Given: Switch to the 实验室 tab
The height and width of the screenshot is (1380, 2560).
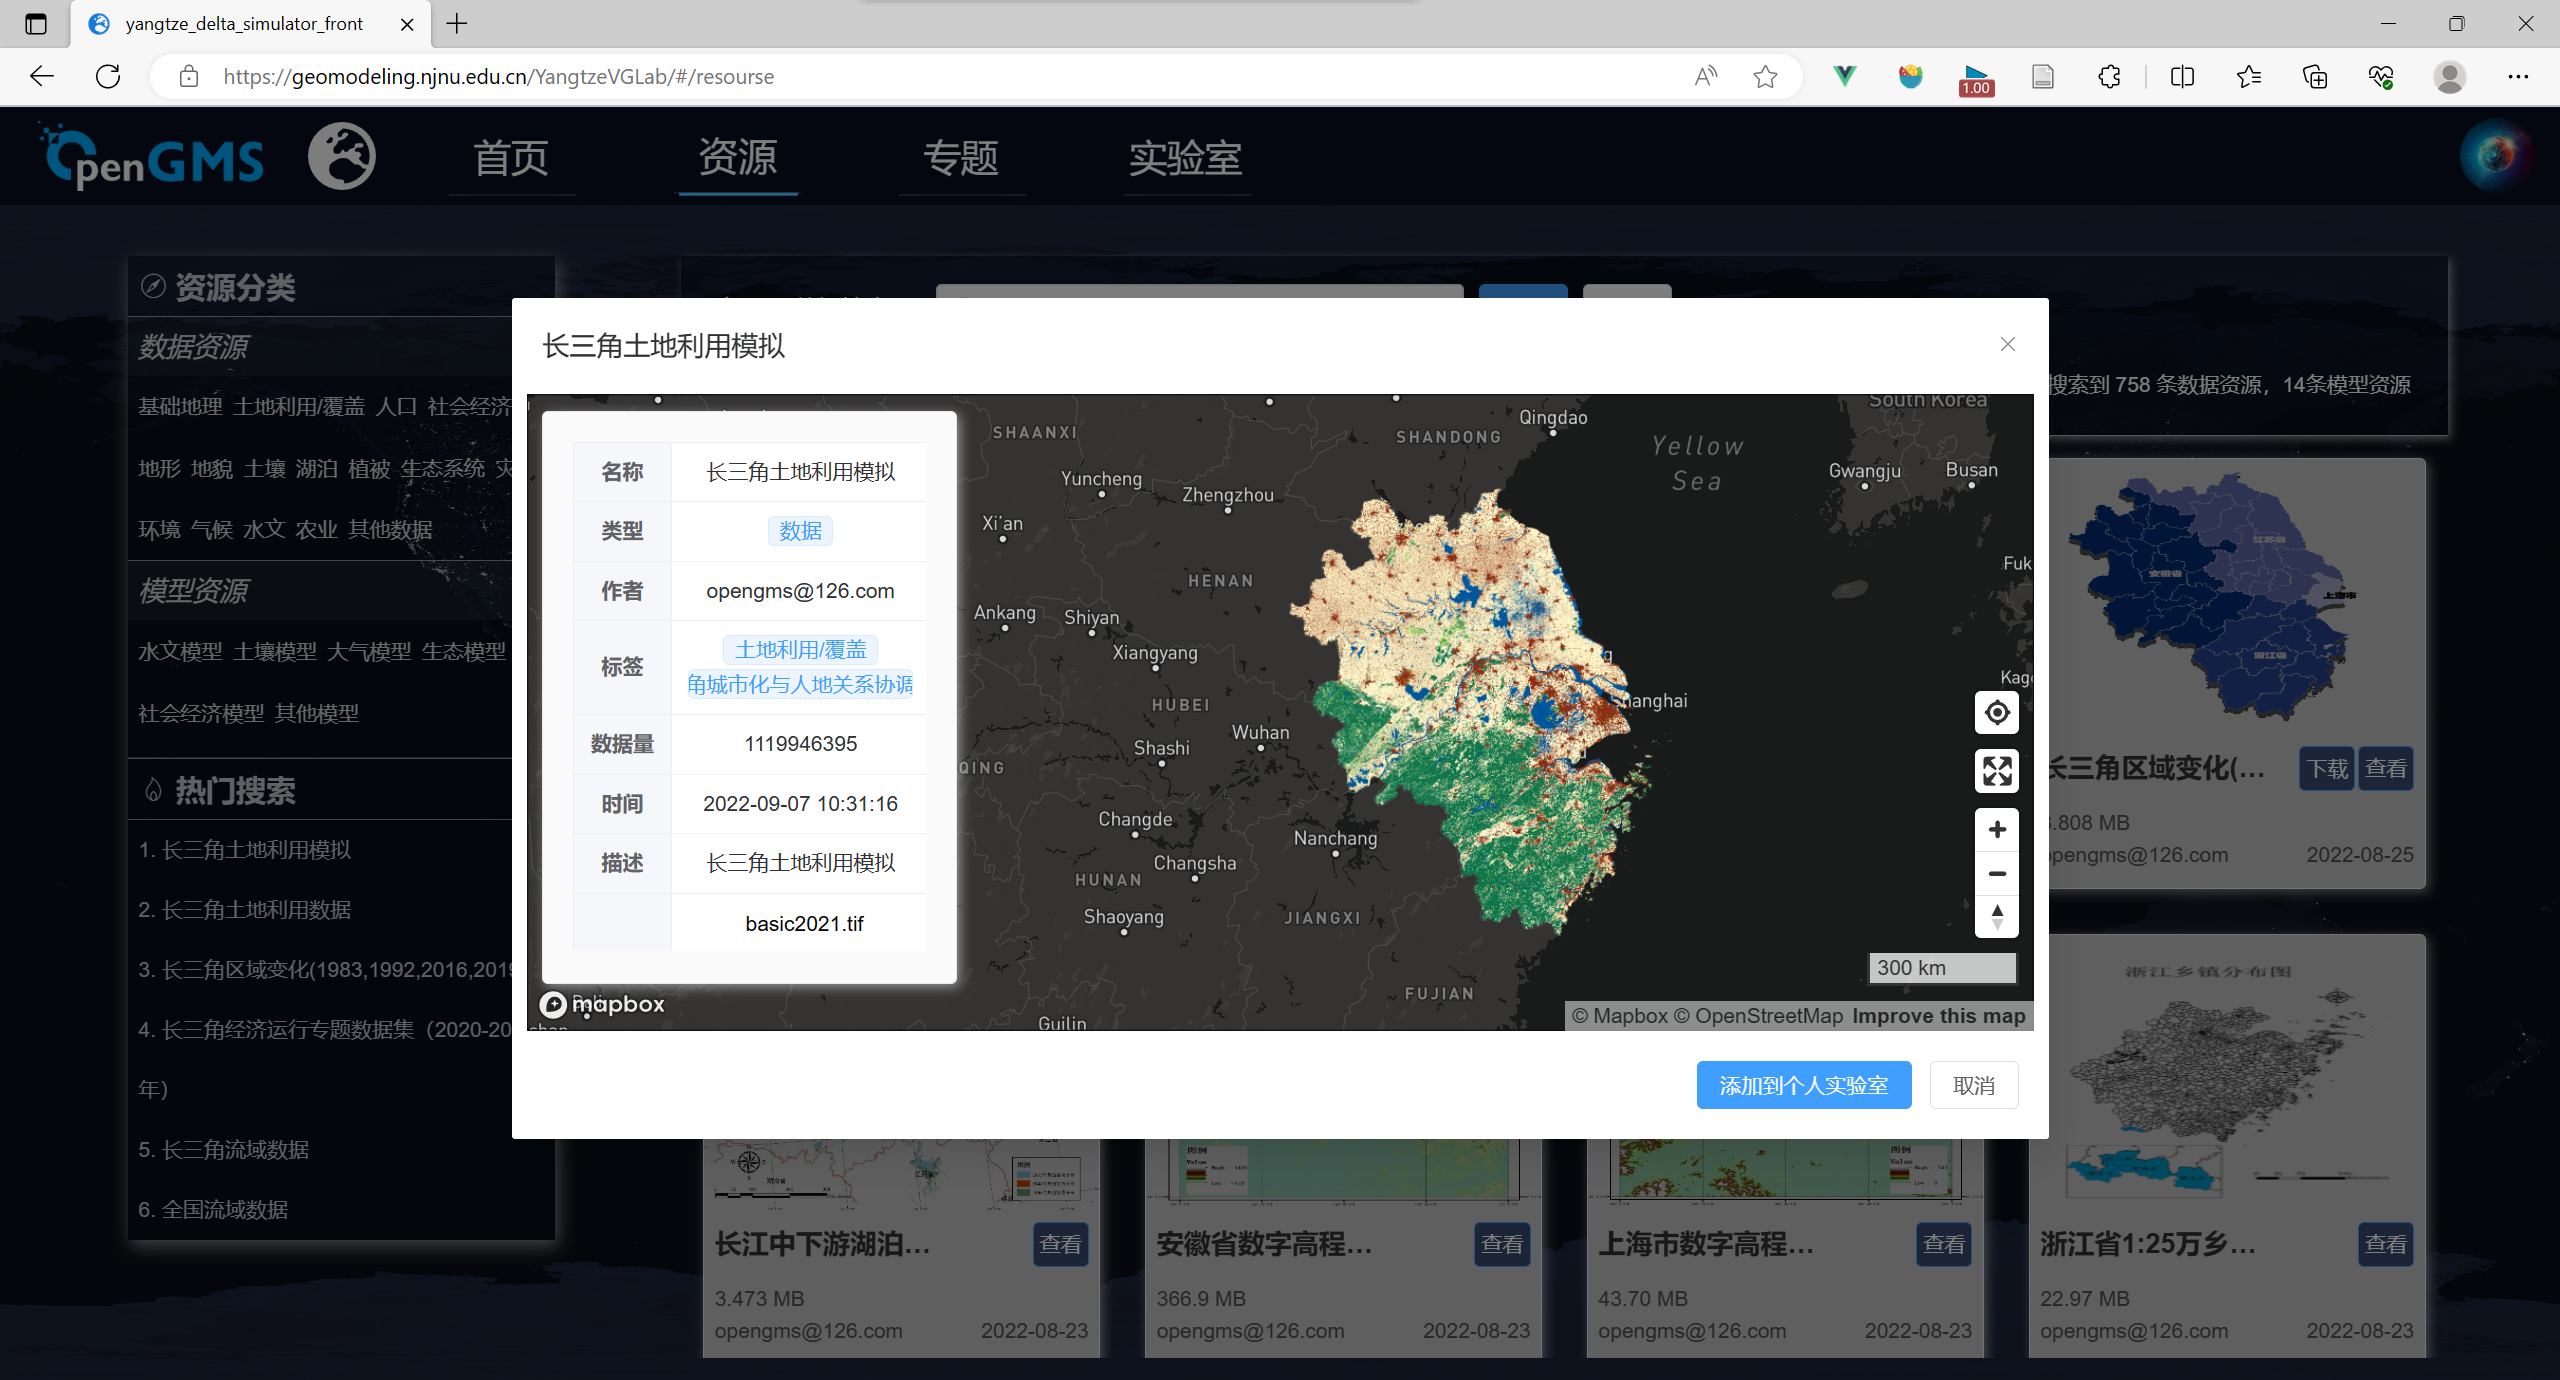Looking at the screenshot, I should pyautogui.click(x=1185, y=158).
